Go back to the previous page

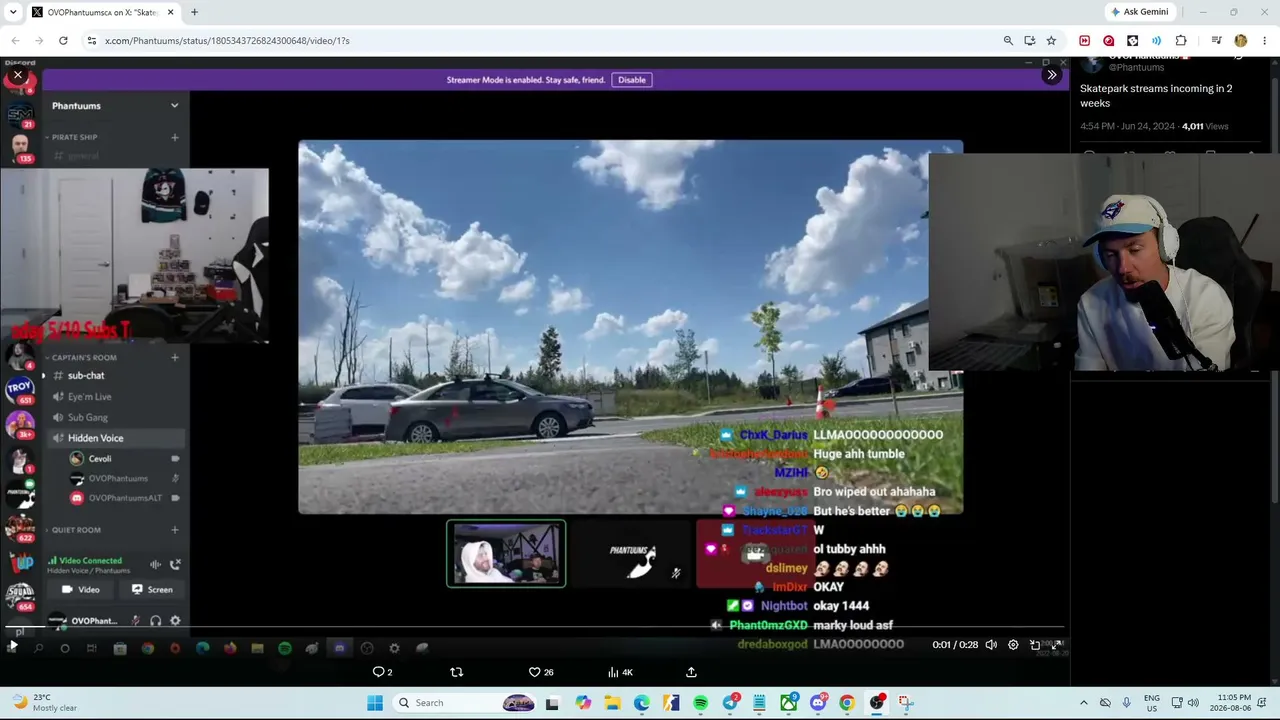point(15,41)
